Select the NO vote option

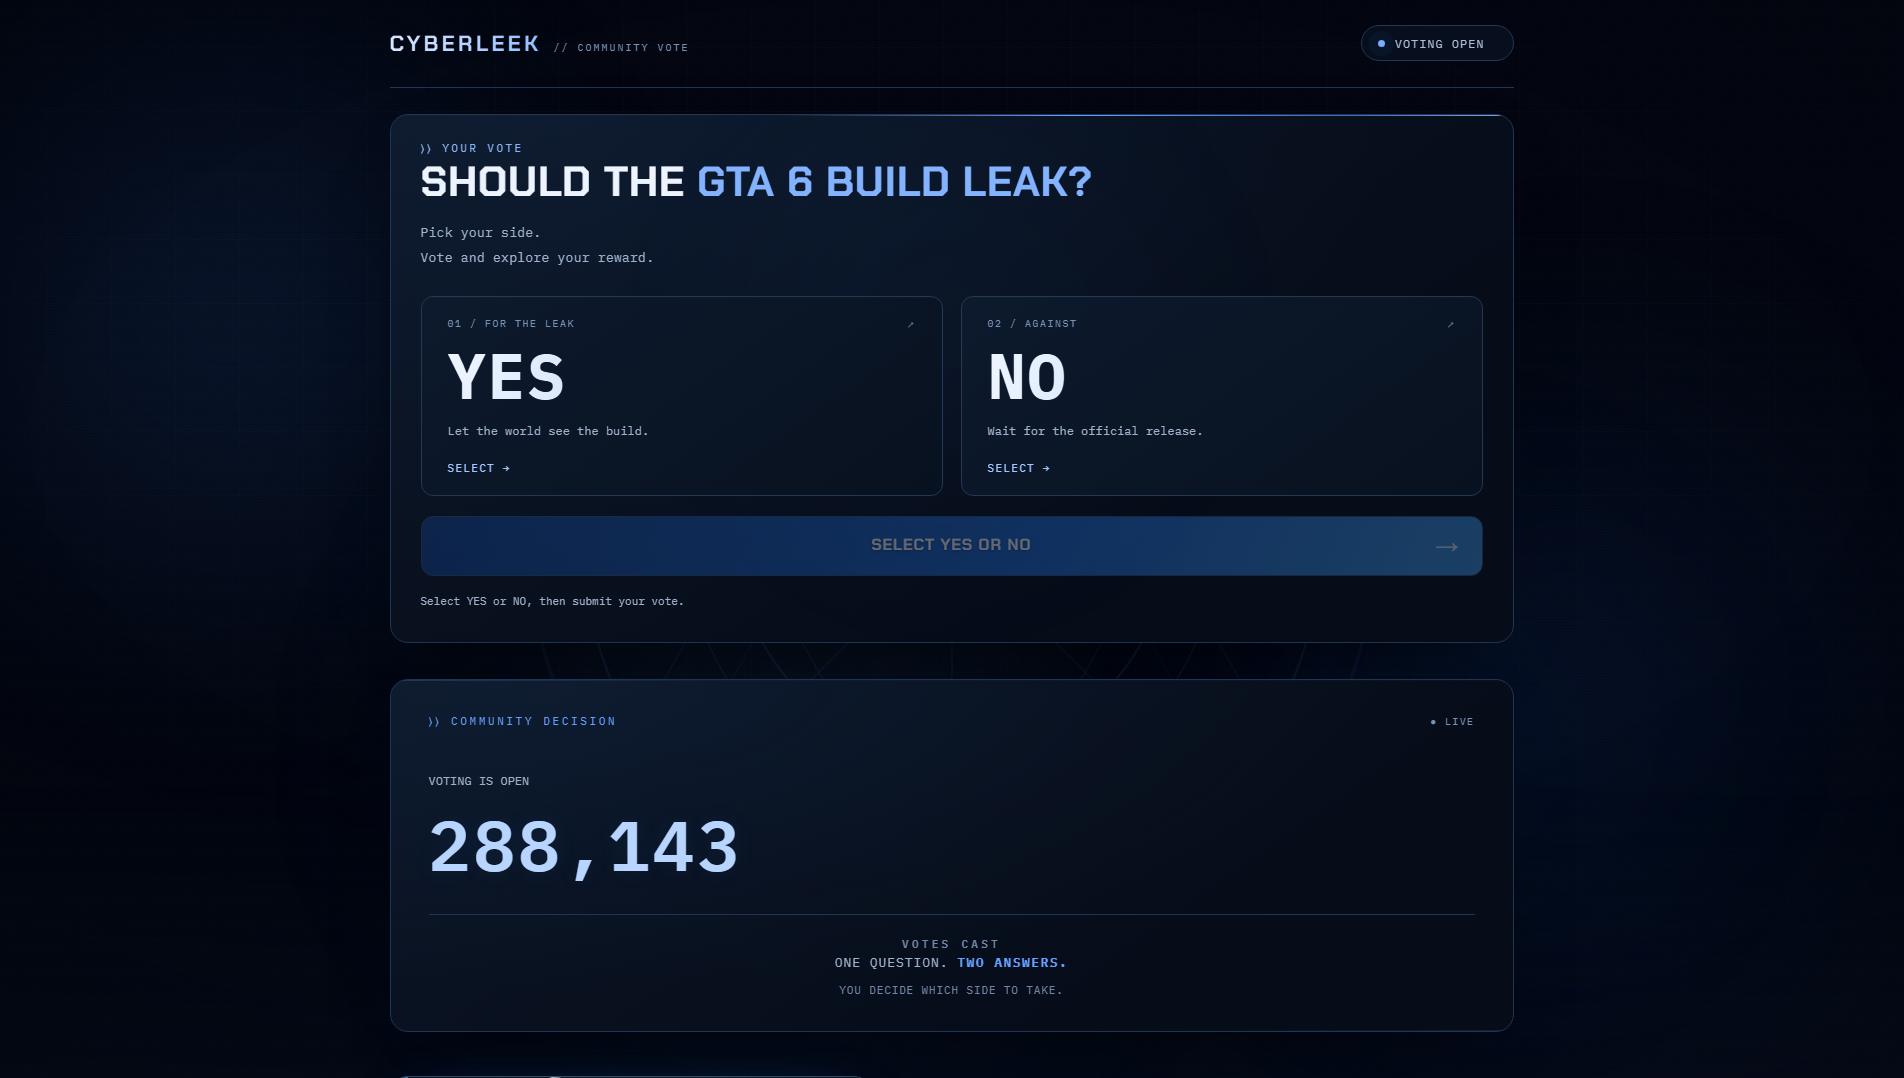pyautogui.click(x=1222, y=396)
